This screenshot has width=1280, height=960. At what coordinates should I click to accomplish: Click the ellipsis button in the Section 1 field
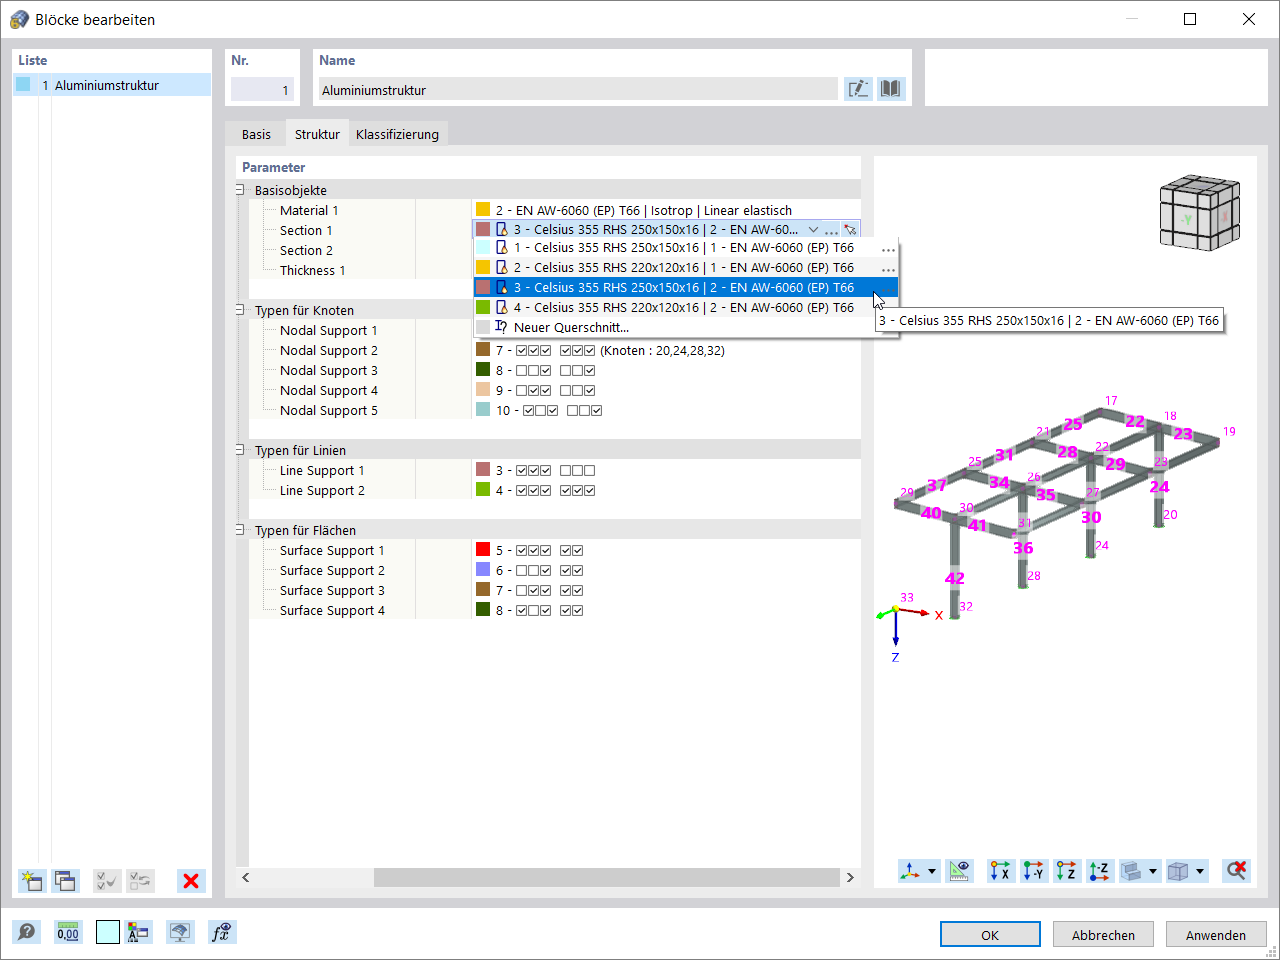tap(831, 230)
